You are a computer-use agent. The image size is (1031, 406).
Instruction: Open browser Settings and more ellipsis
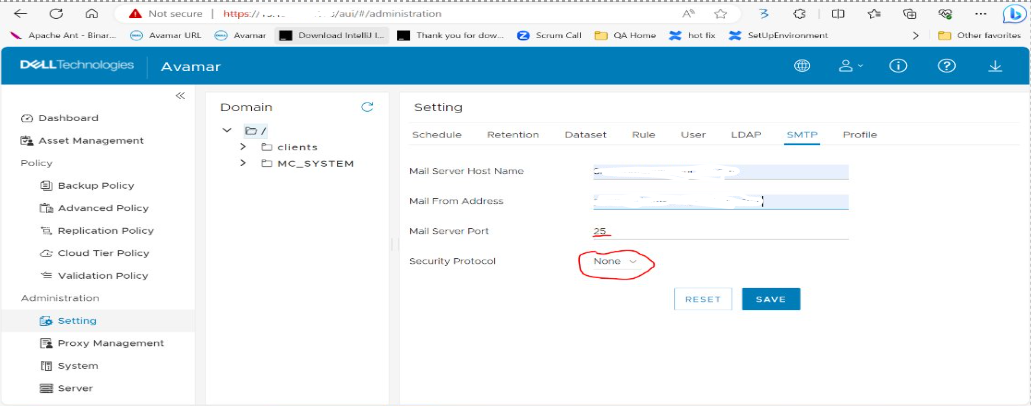980,13
